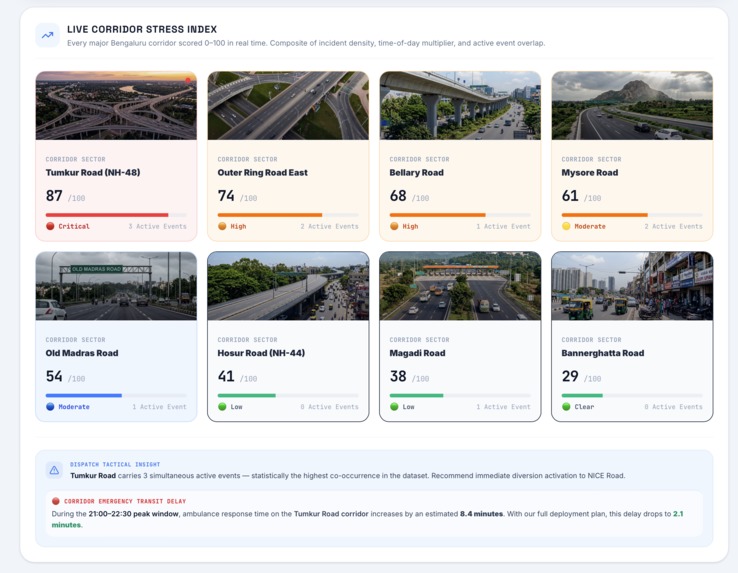
Task: Click the green Clear dot on Bannerghatta Road card
Action: (x=566, y=406)
